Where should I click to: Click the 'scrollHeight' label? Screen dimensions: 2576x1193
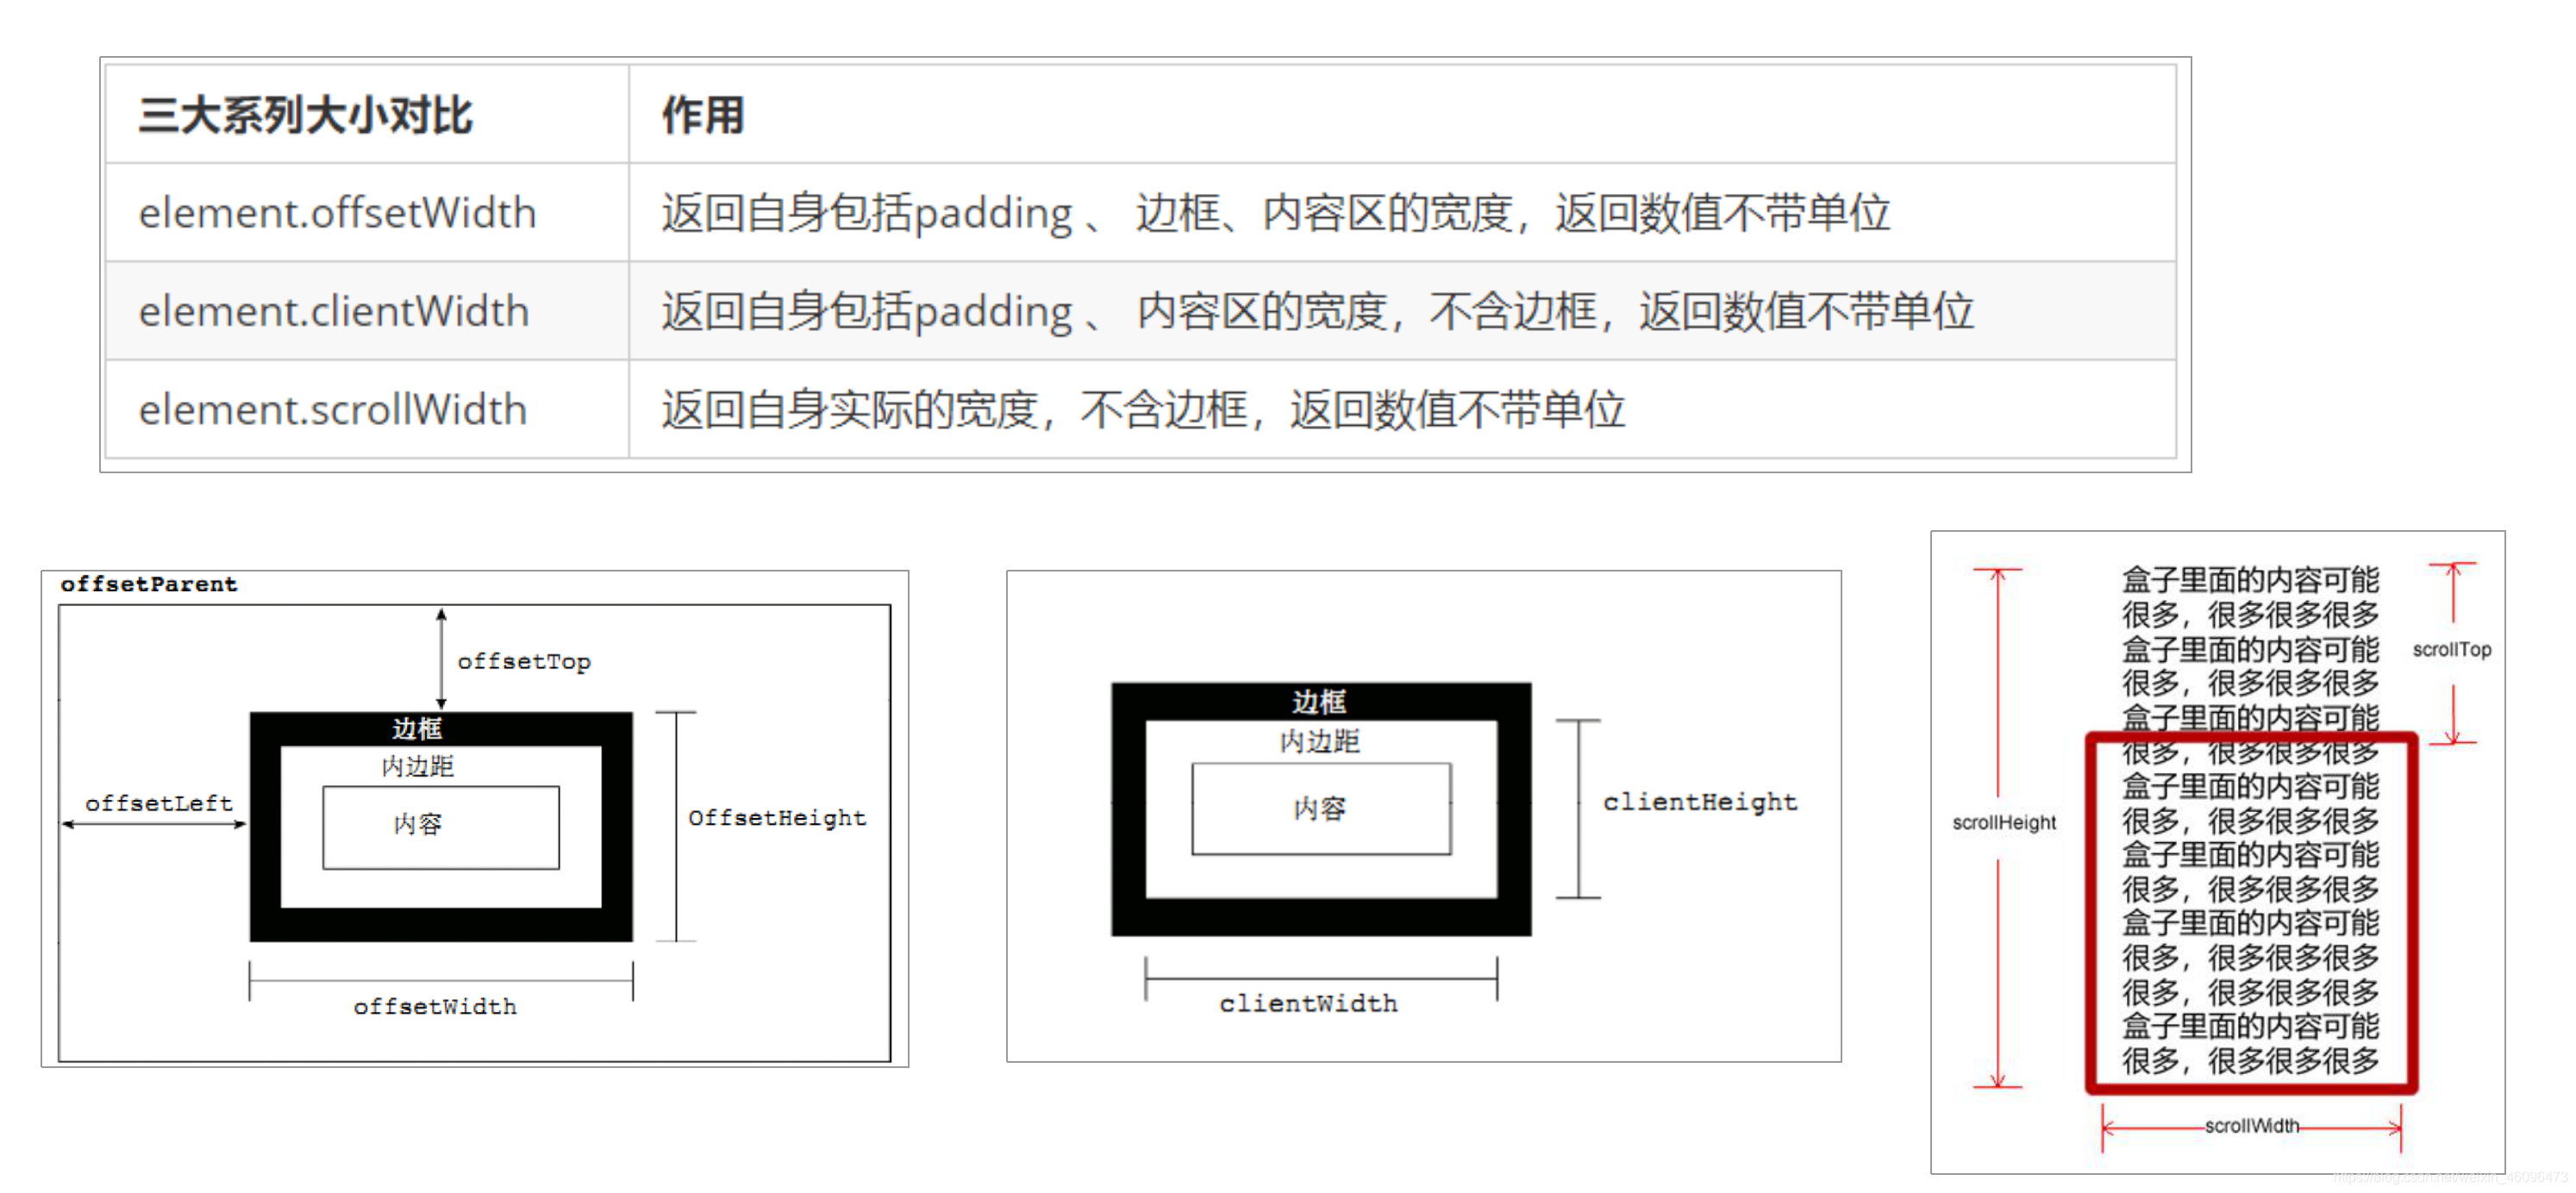[x=2004, y=823]
